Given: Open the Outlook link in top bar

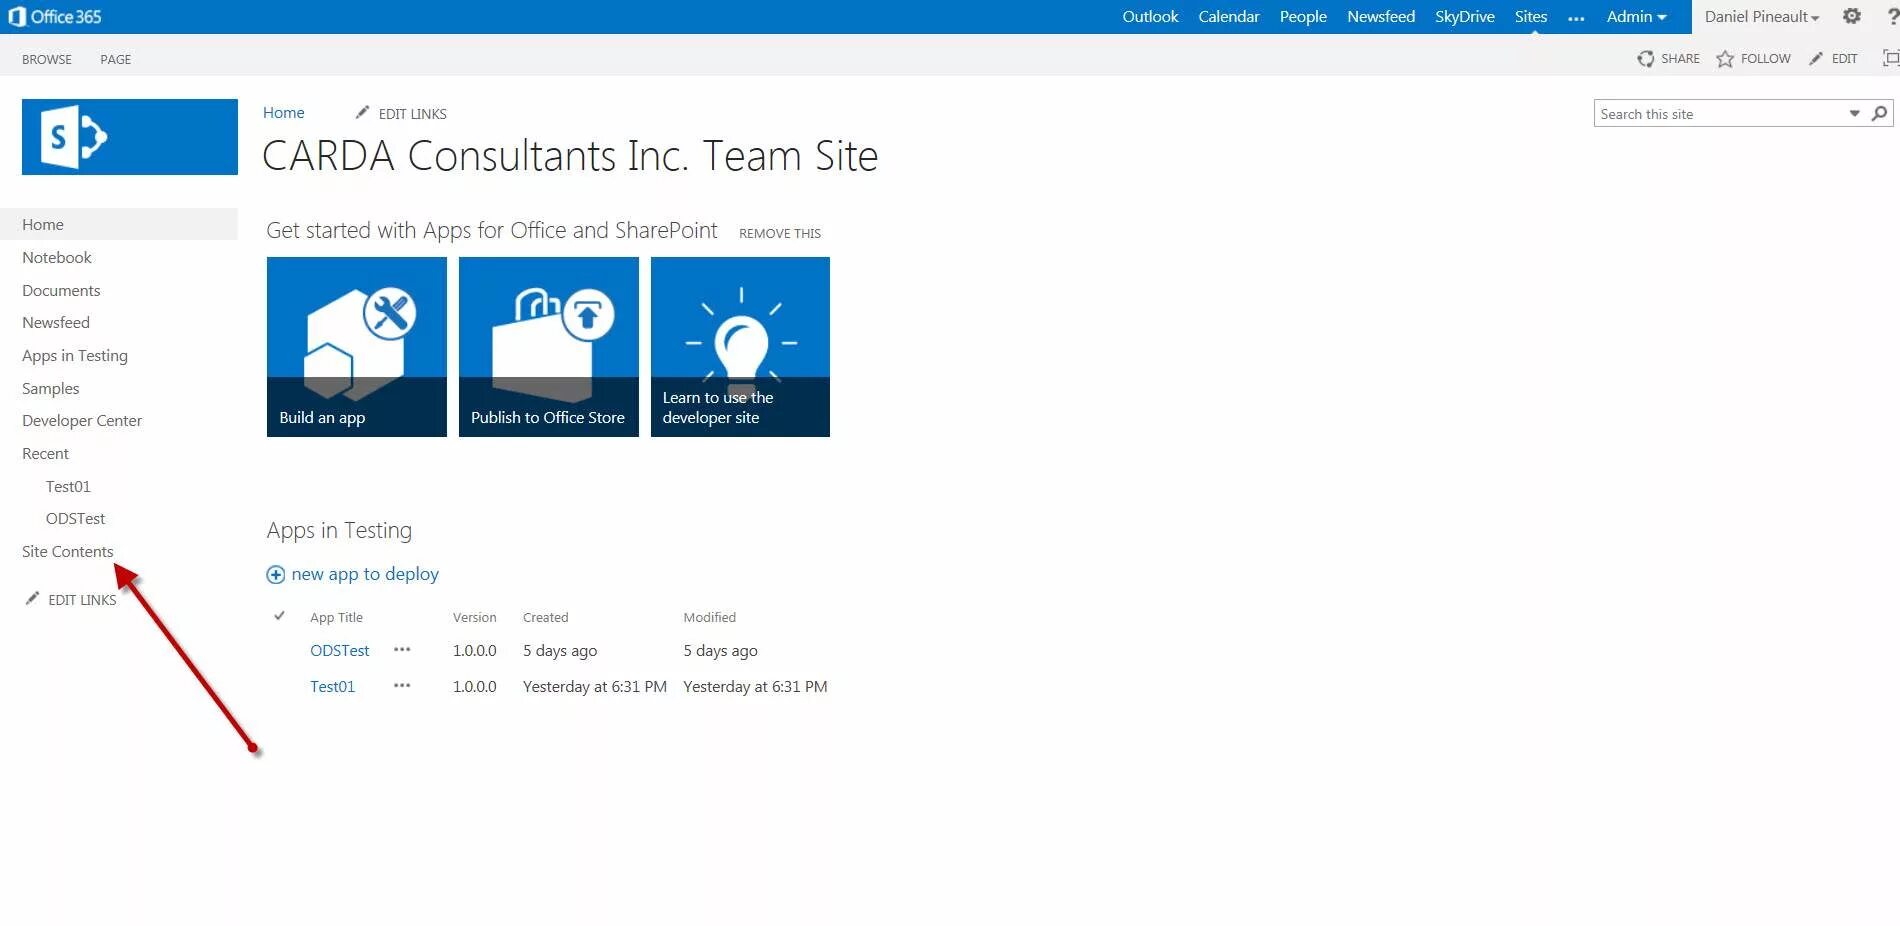Looking at the screenshot, I should [x=1150, y=17].
